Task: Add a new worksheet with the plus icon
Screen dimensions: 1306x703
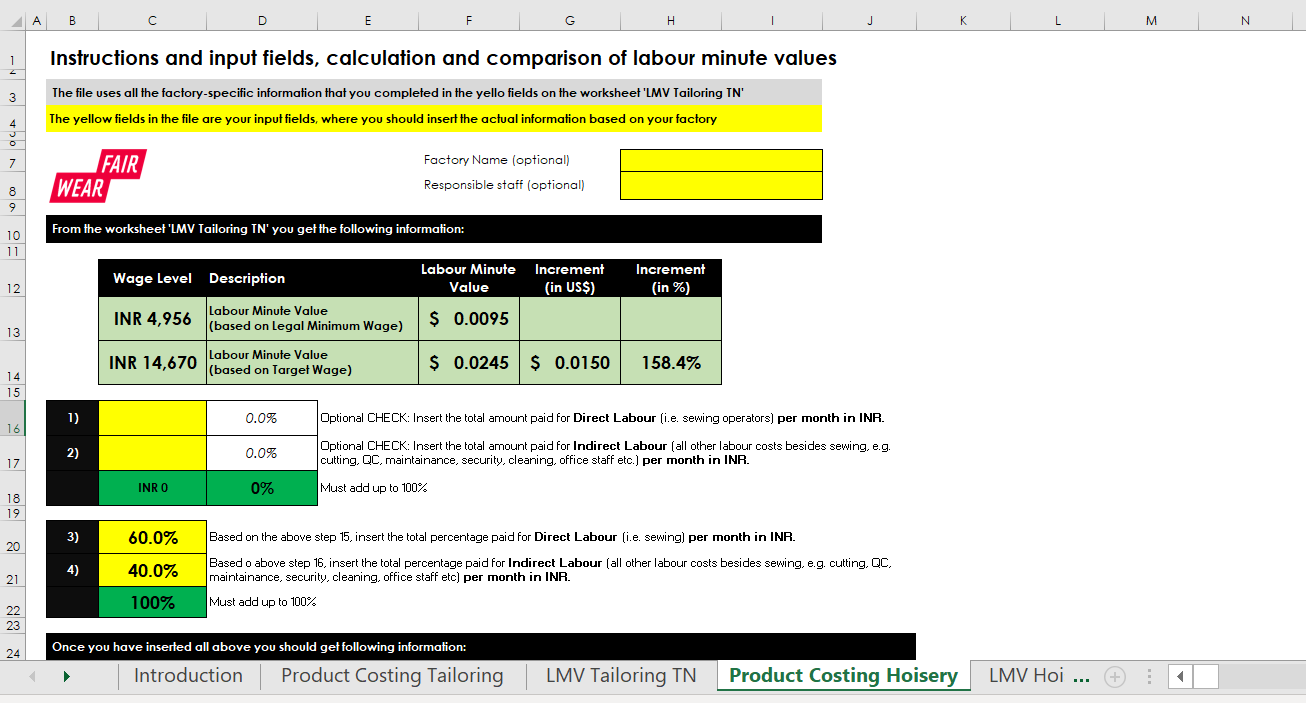Action: (x=1114, y=676)
